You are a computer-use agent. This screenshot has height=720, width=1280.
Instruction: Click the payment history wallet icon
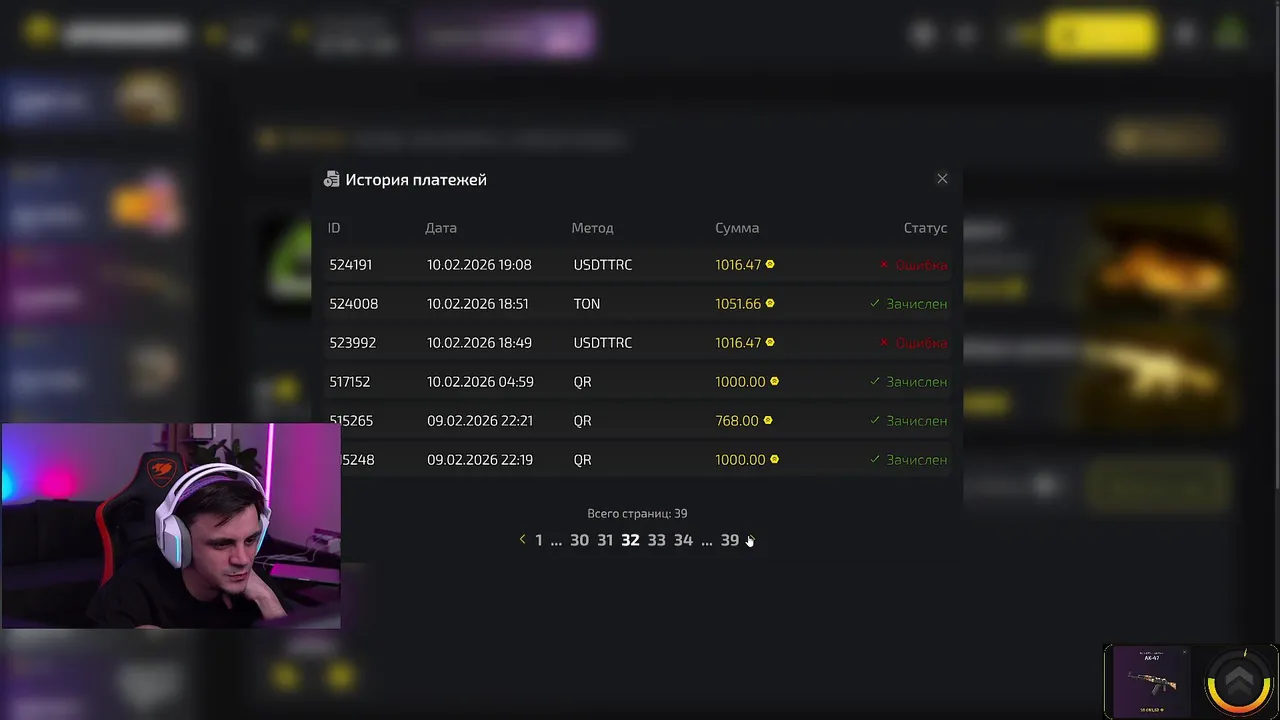[332, 180]
